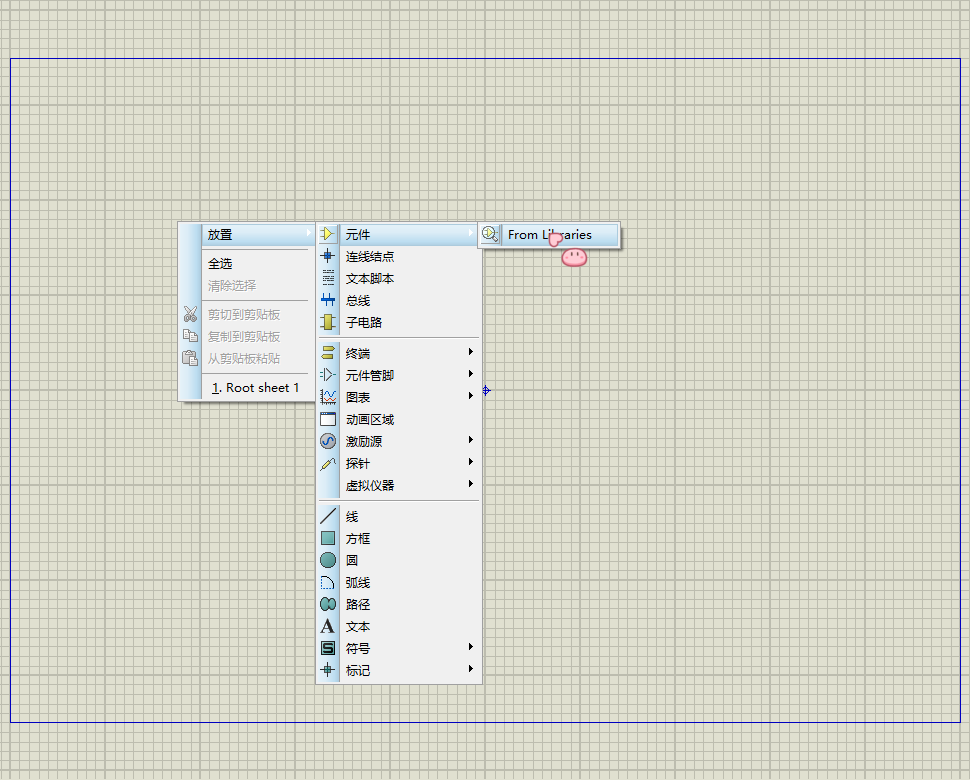The width and height of the screenshot is (970, 780).
Task: Expand the 虚拟仪器 submenu arrow
Action: [470, 484]
